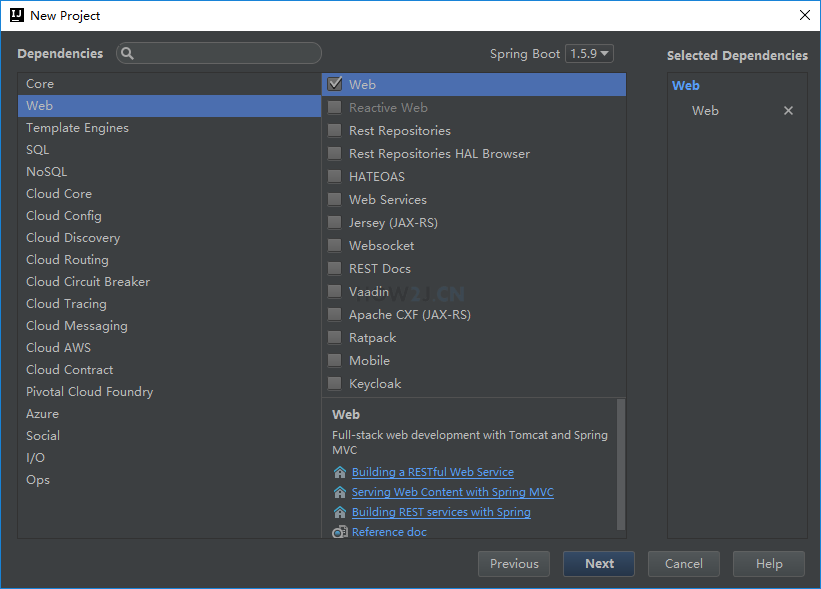This screenshot has width=821, height=589.
Task: Tick the Keycloak checkbox
Action: 335,384
